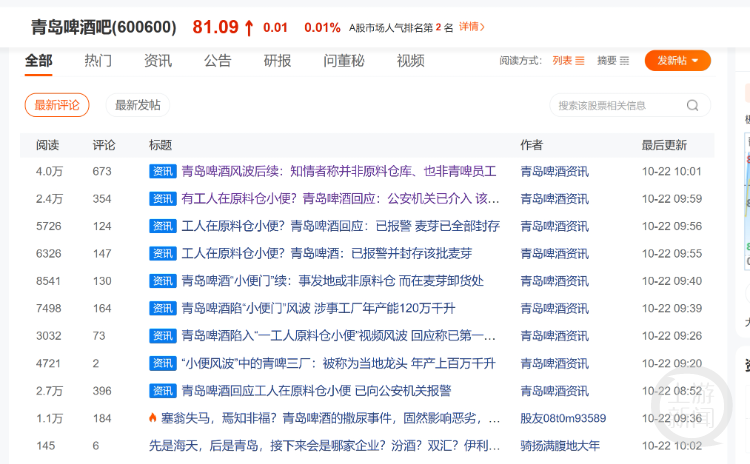Go to the 研报 tab
The height and width of the screenshot is (464, 750).
tap(278, 61)
